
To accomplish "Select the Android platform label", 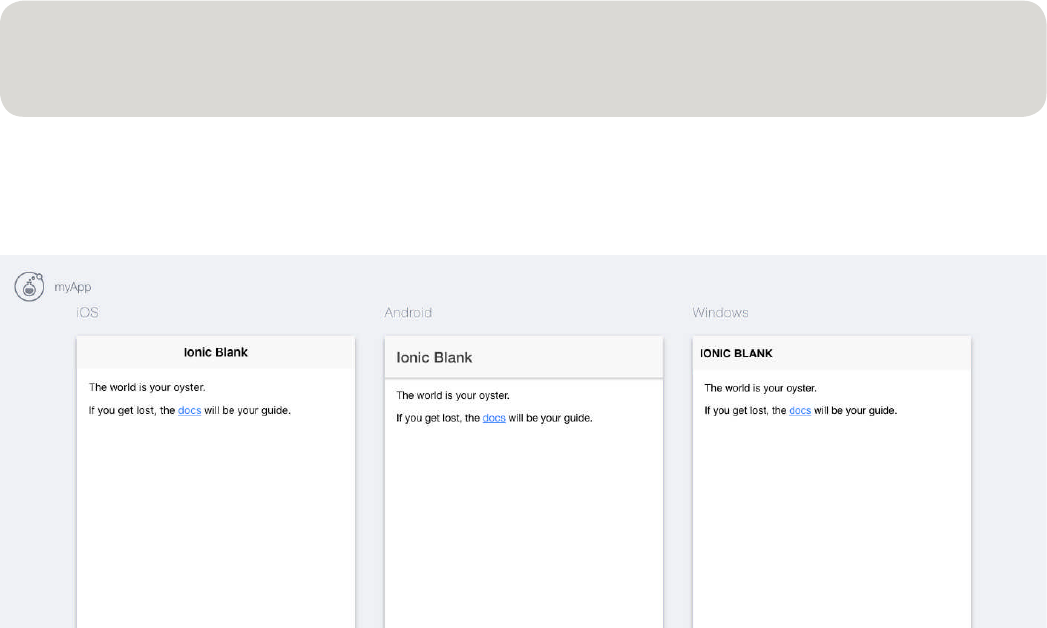I will (x=408, y=312).
